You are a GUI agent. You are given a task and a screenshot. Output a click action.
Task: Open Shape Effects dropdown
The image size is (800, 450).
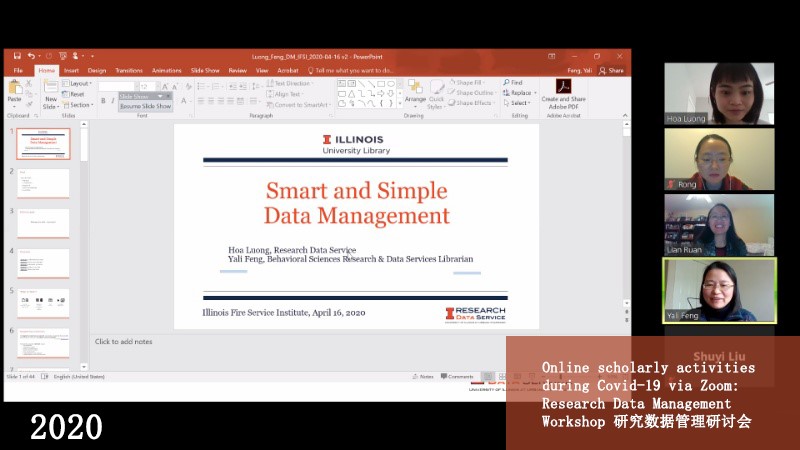[x=471, y=103]
